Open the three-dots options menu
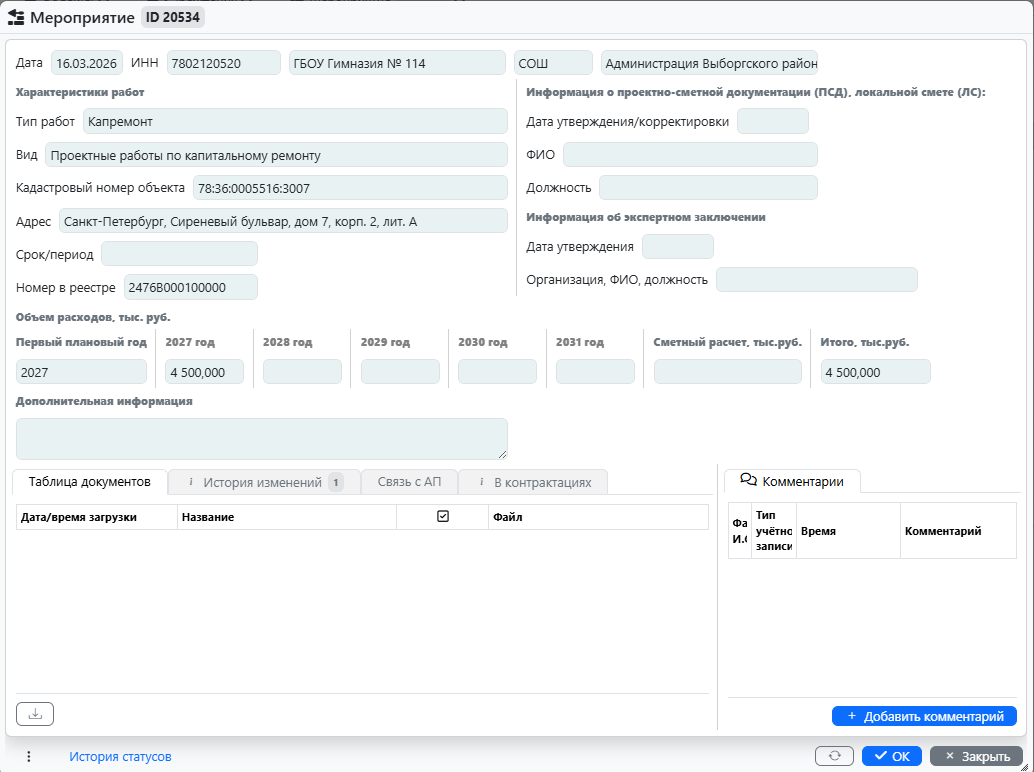The image size is (1034, 772). 29,756
